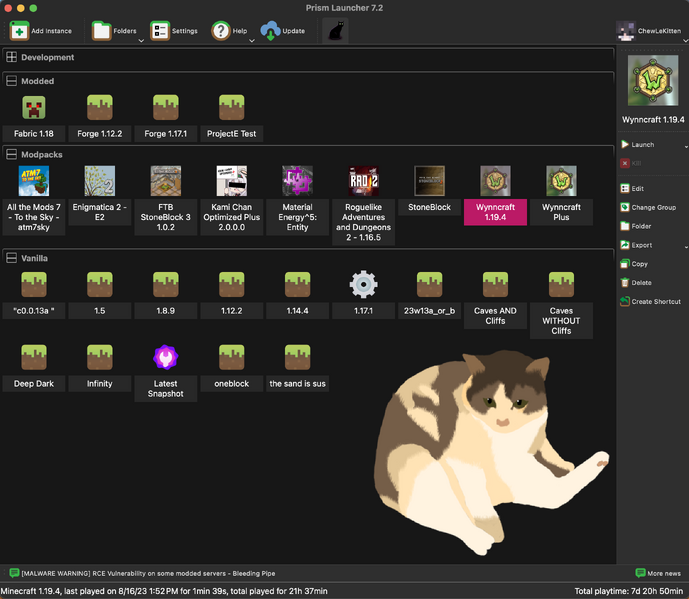Select the 1.17.1 gear icon instance
The image size is (689, 599).
click(x=363, y=285)
